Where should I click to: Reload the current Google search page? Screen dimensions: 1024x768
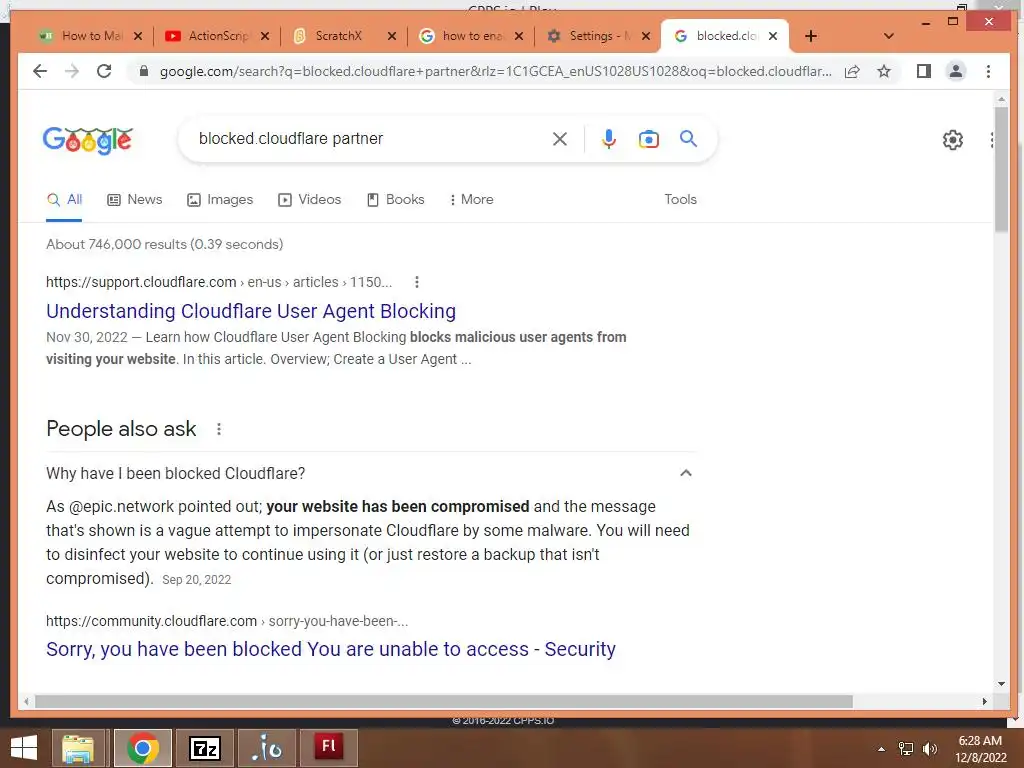[104, 71]
